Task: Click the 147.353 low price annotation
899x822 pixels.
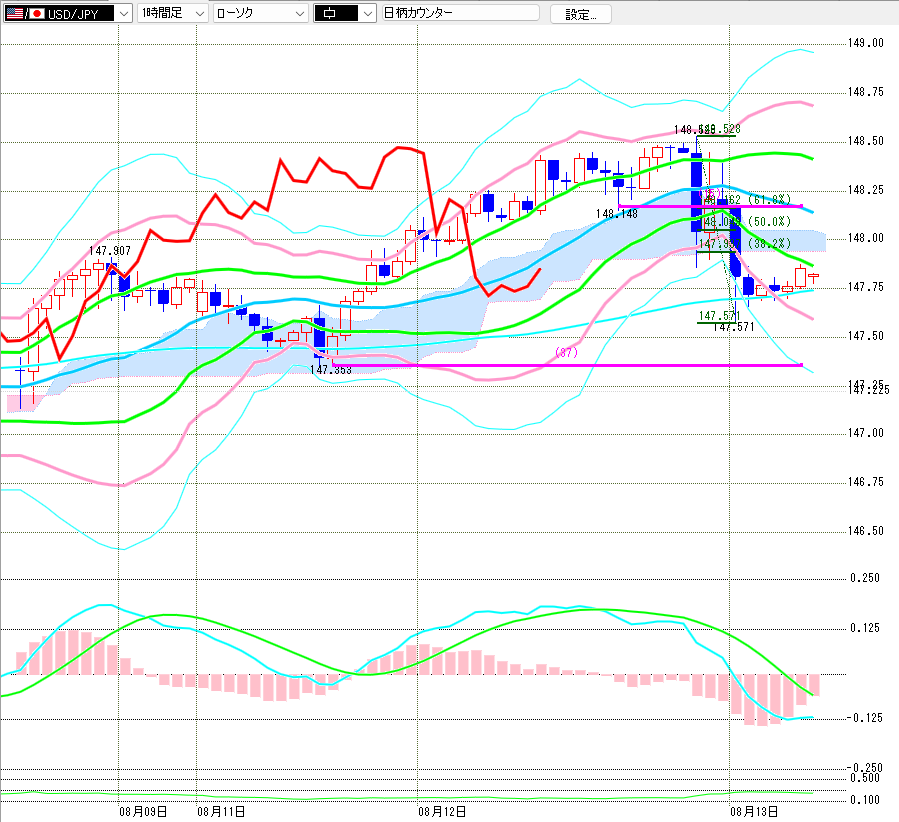Action: pyautogui.click(x=331, y=370)
